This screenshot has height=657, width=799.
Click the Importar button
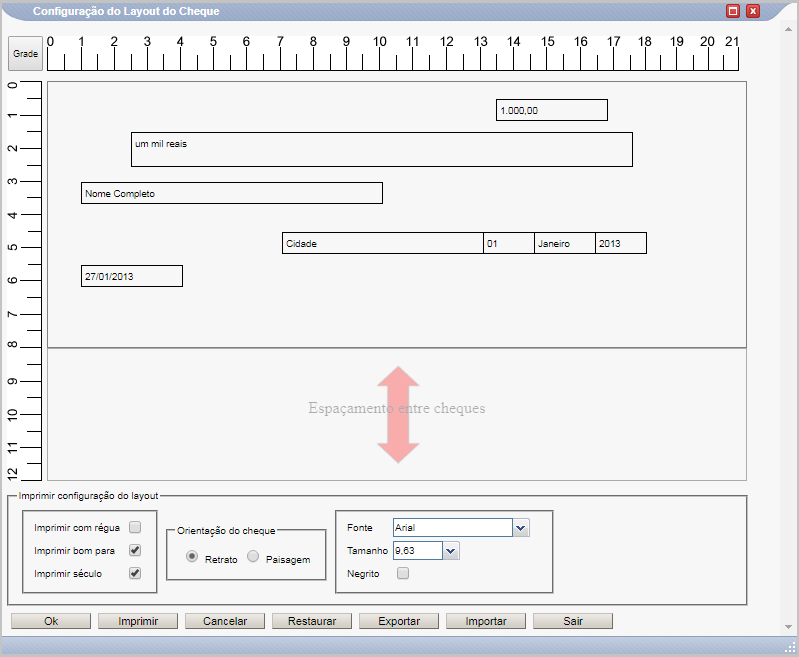486,621
